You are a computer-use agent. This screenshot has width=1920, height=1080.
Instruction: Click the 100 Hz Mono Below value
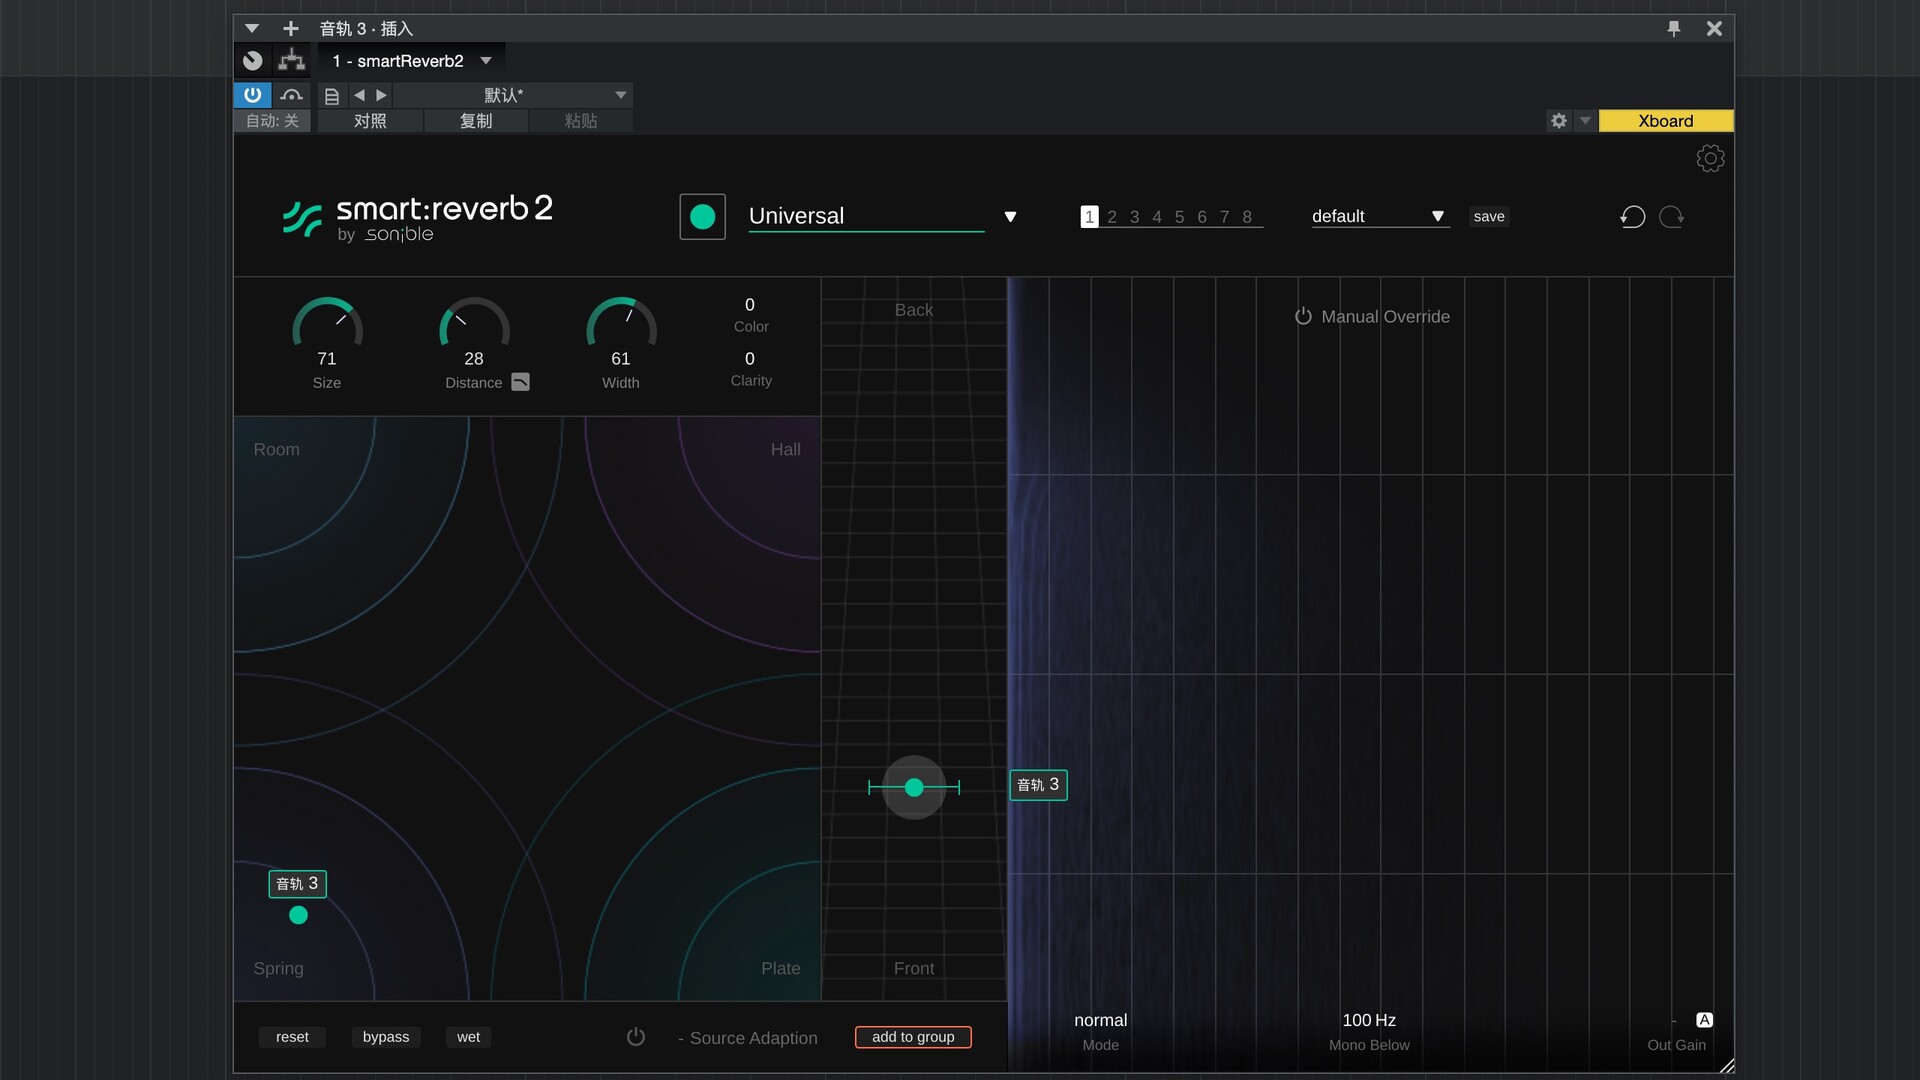(x=1369, y=1020)
